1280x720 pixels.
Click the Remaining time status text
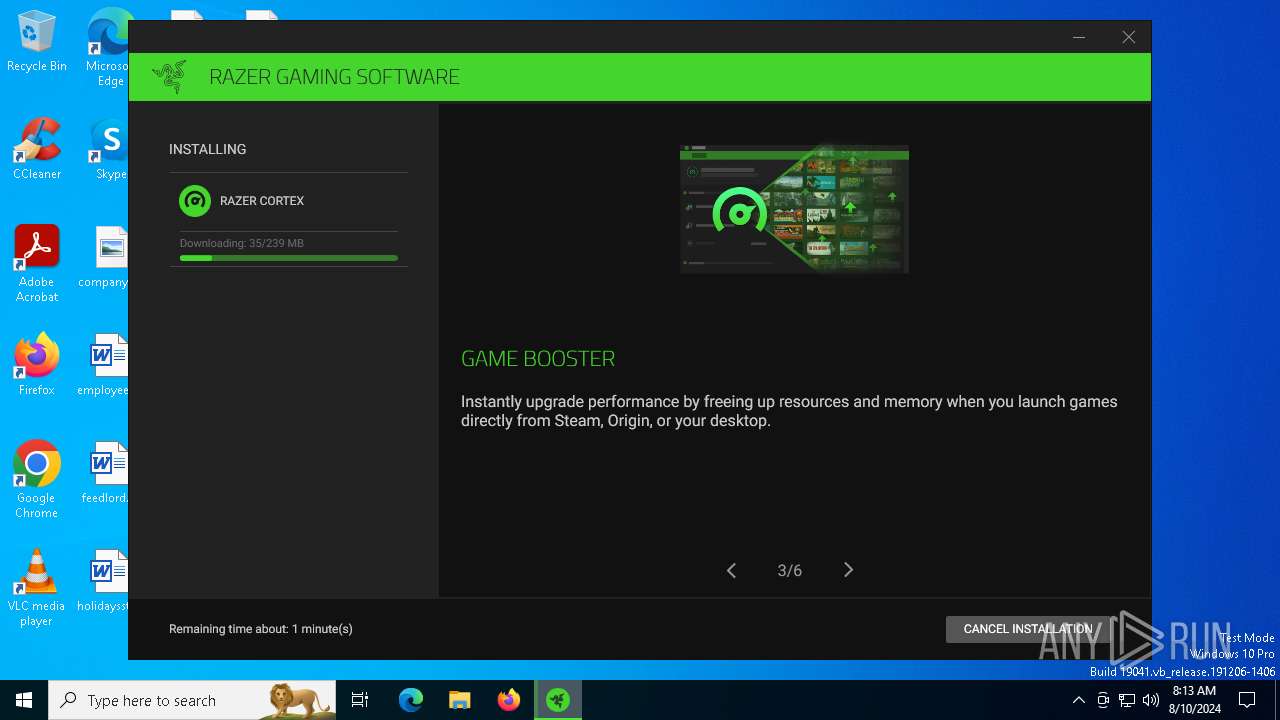click(261, 629)
